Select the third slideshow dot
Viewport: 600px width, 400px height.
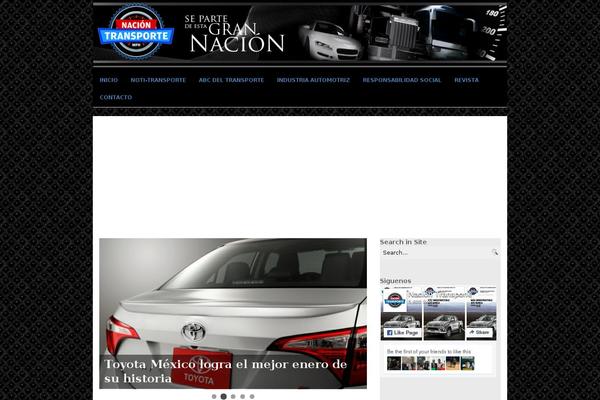(x=233, y=397)
